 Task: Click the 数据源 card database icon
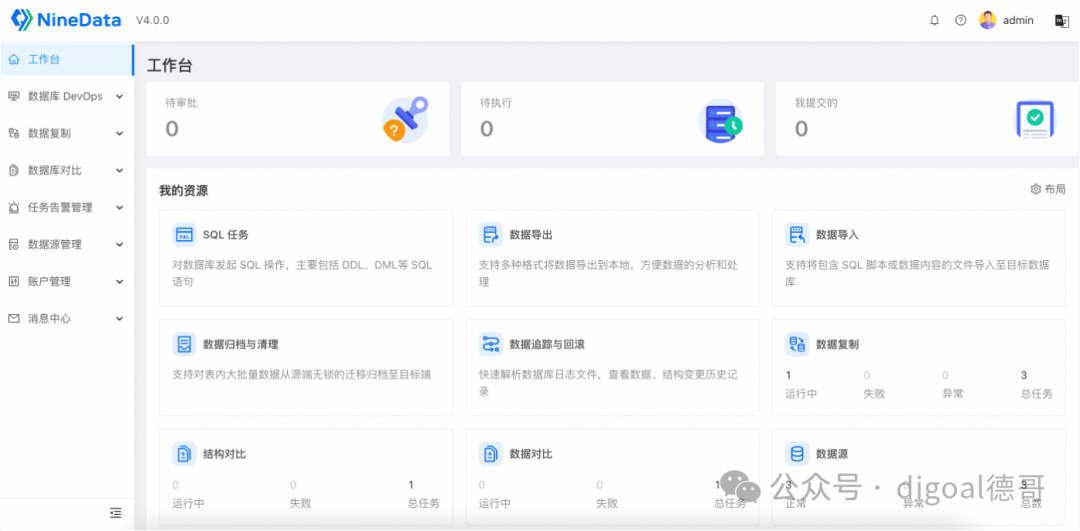(797, 454)
